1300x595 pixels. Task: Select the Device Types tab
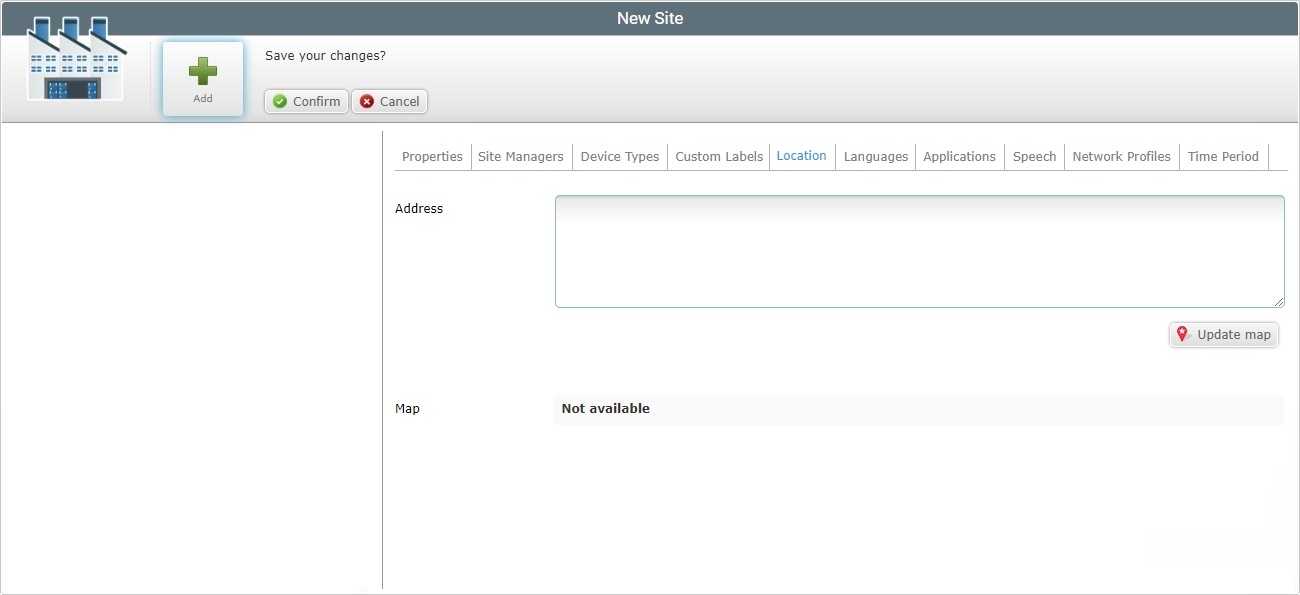[619, 156]
